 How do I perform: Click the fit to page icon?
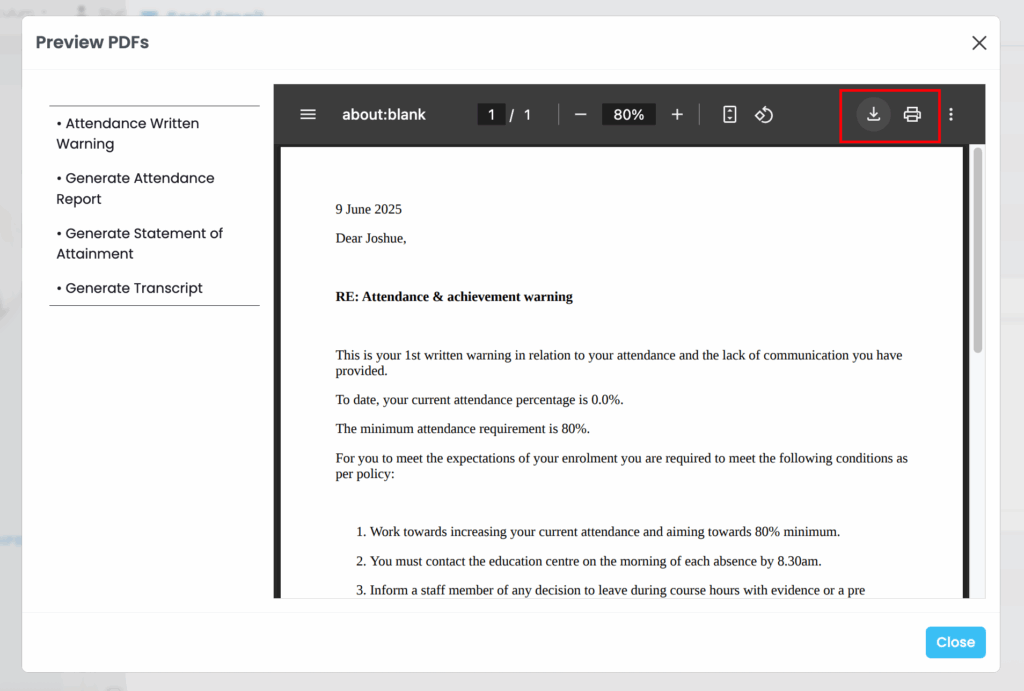pyautogui.click(x=730, y=115)
